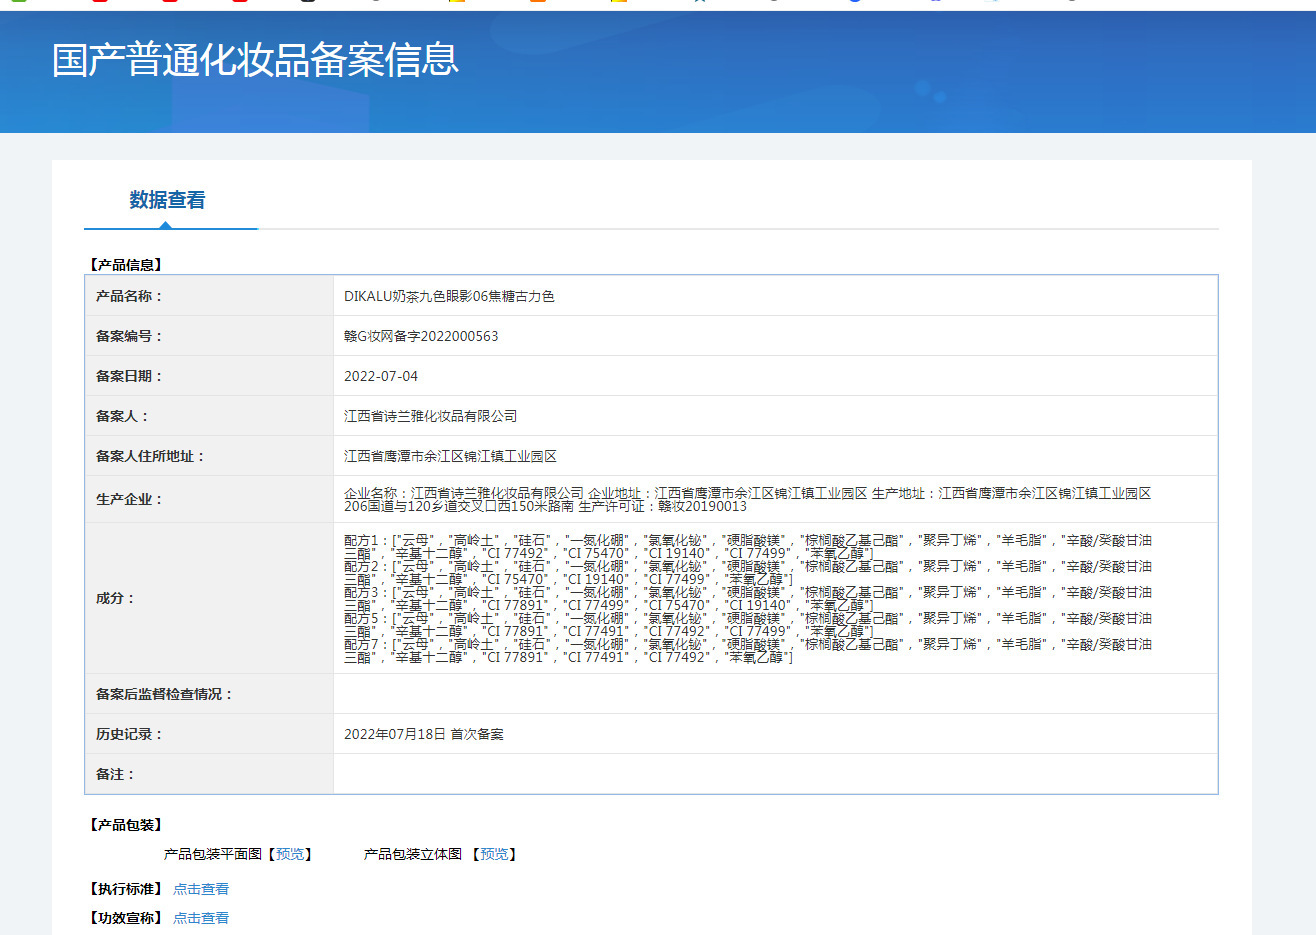Screen dimensions: 1316x935
Task: Click the 备案后监督检查情况 row label
Action: [164, 694]
